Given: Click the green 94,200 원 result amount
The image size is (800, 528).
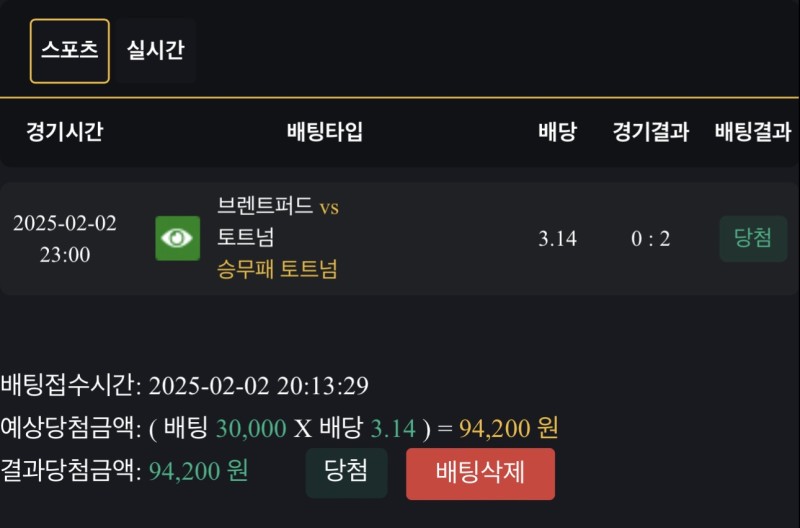Looking at the screenshot, I should (x=198, y=470).
